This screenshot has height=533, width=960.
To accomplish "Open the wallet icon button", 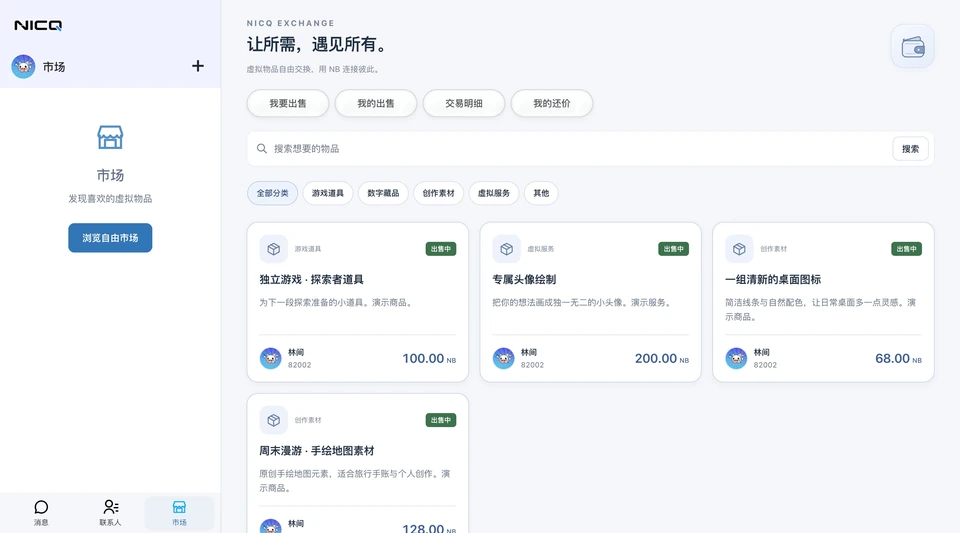I will coord(912,47).
